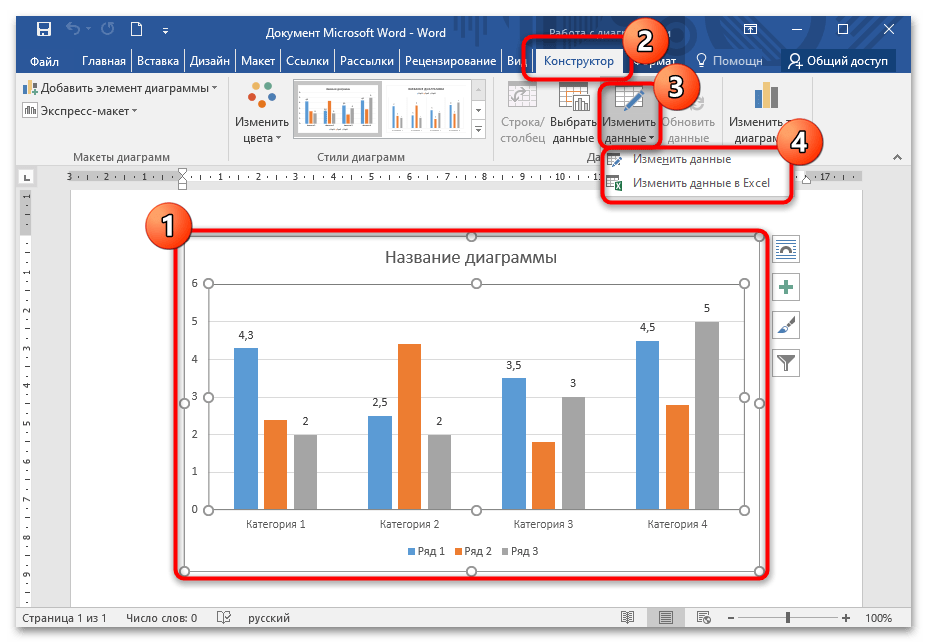Switch to Read Mode view icon

pos(627,618)
